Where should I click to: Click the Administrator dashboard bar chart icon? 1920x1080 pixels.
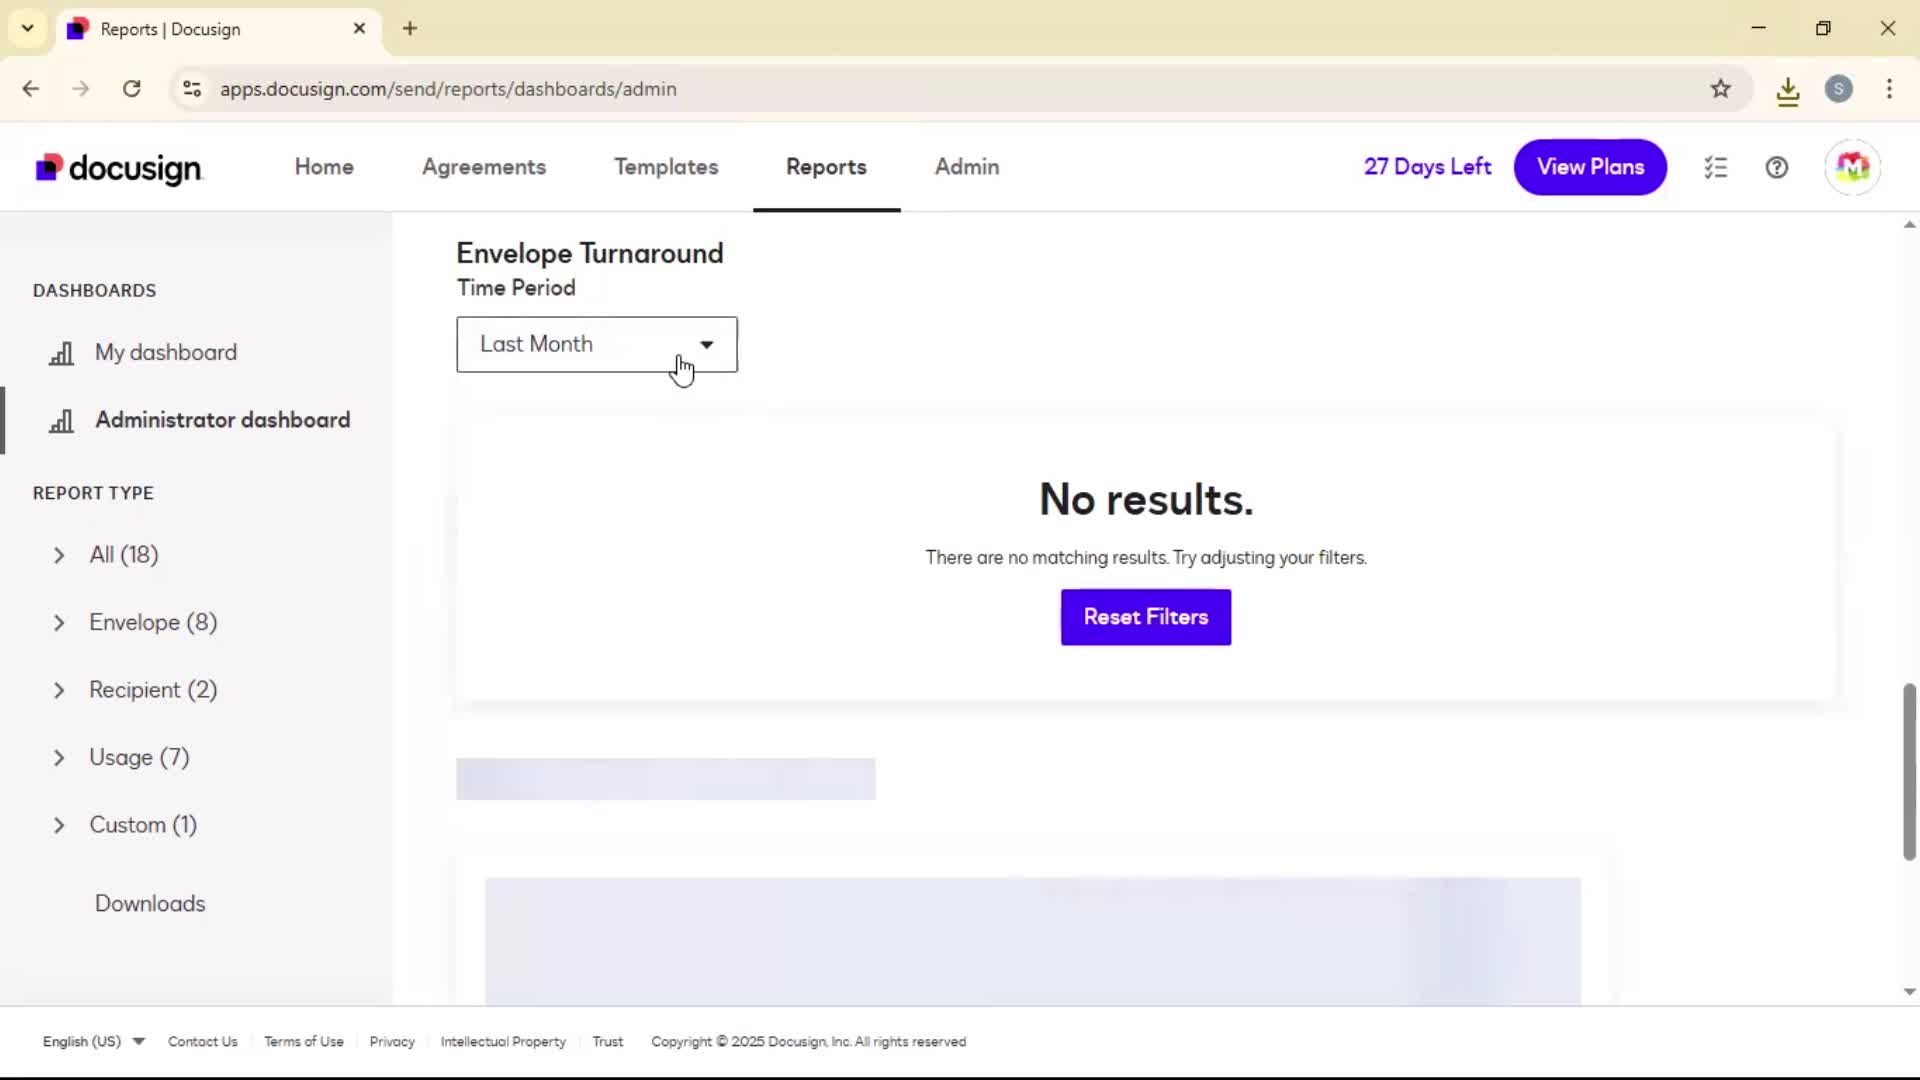[x=62, y=421]
